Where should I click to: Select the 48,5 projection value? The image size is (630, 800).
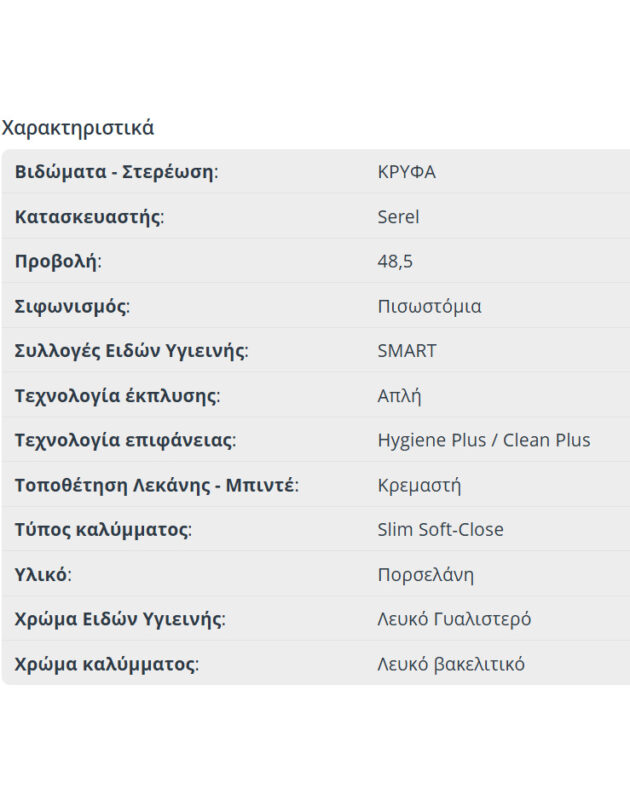click(x=395, y=262)
